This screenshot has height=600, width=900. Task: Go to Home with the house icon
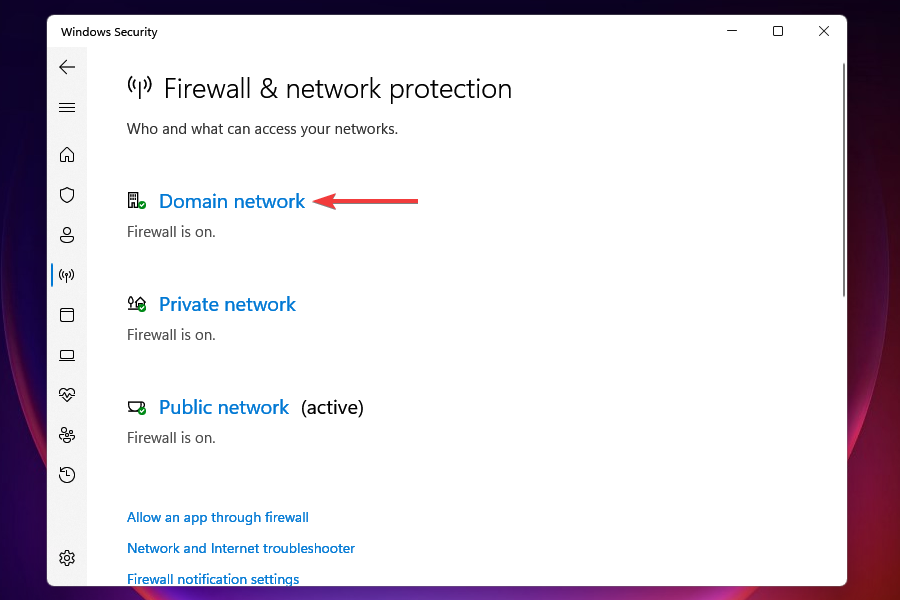coord(67,155)
